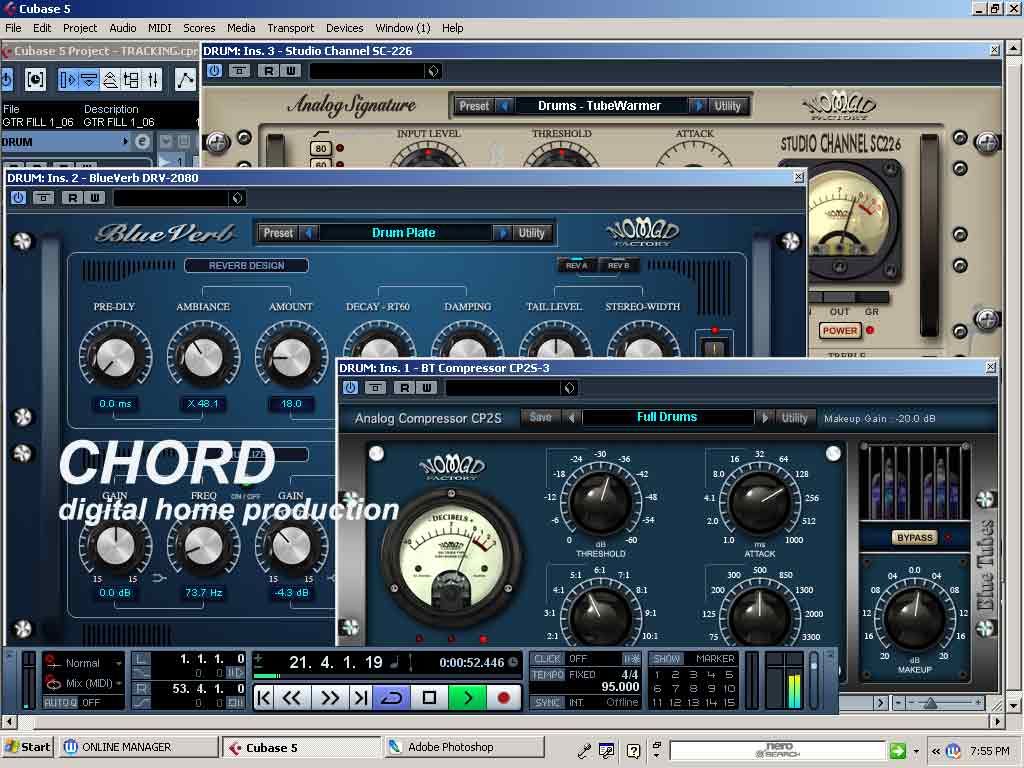Enable Read automation on BlueVerb window
The width and height of the screenshot is (1024, 768).
(x=72, y=198)
